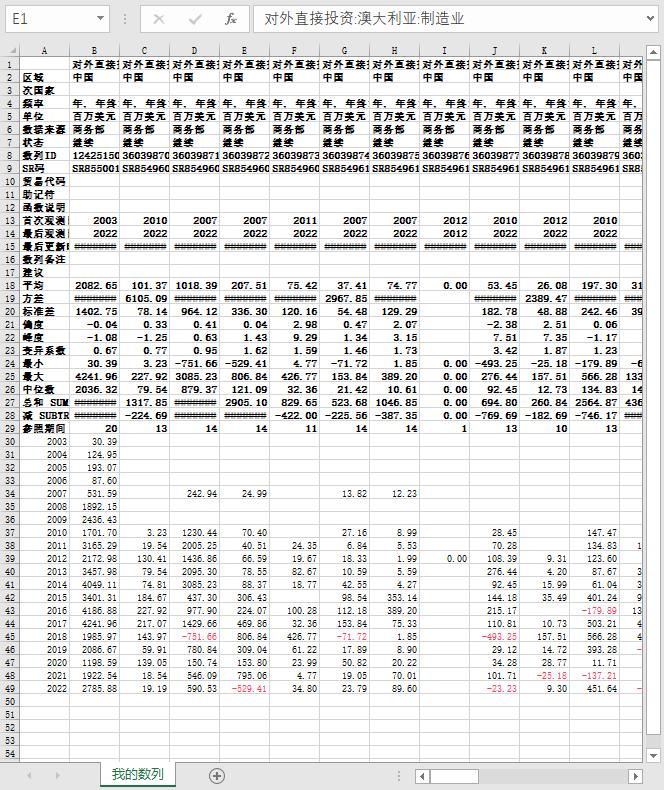664x790 pixels.
Task: Click red value -179.89 in row 43
Action: [x=594, y=611]
